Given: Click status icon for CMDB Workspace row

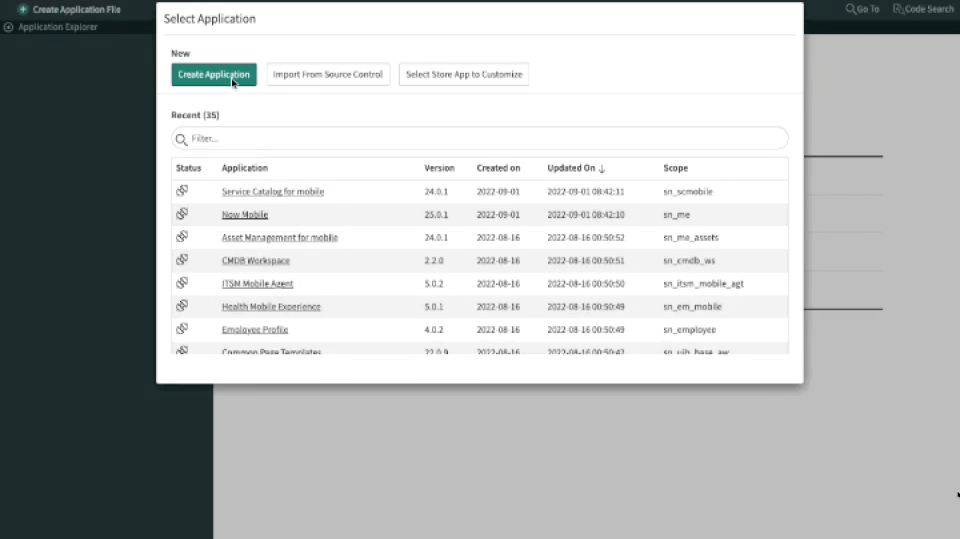Looking at the screenshot, I should tap(182, 260).
